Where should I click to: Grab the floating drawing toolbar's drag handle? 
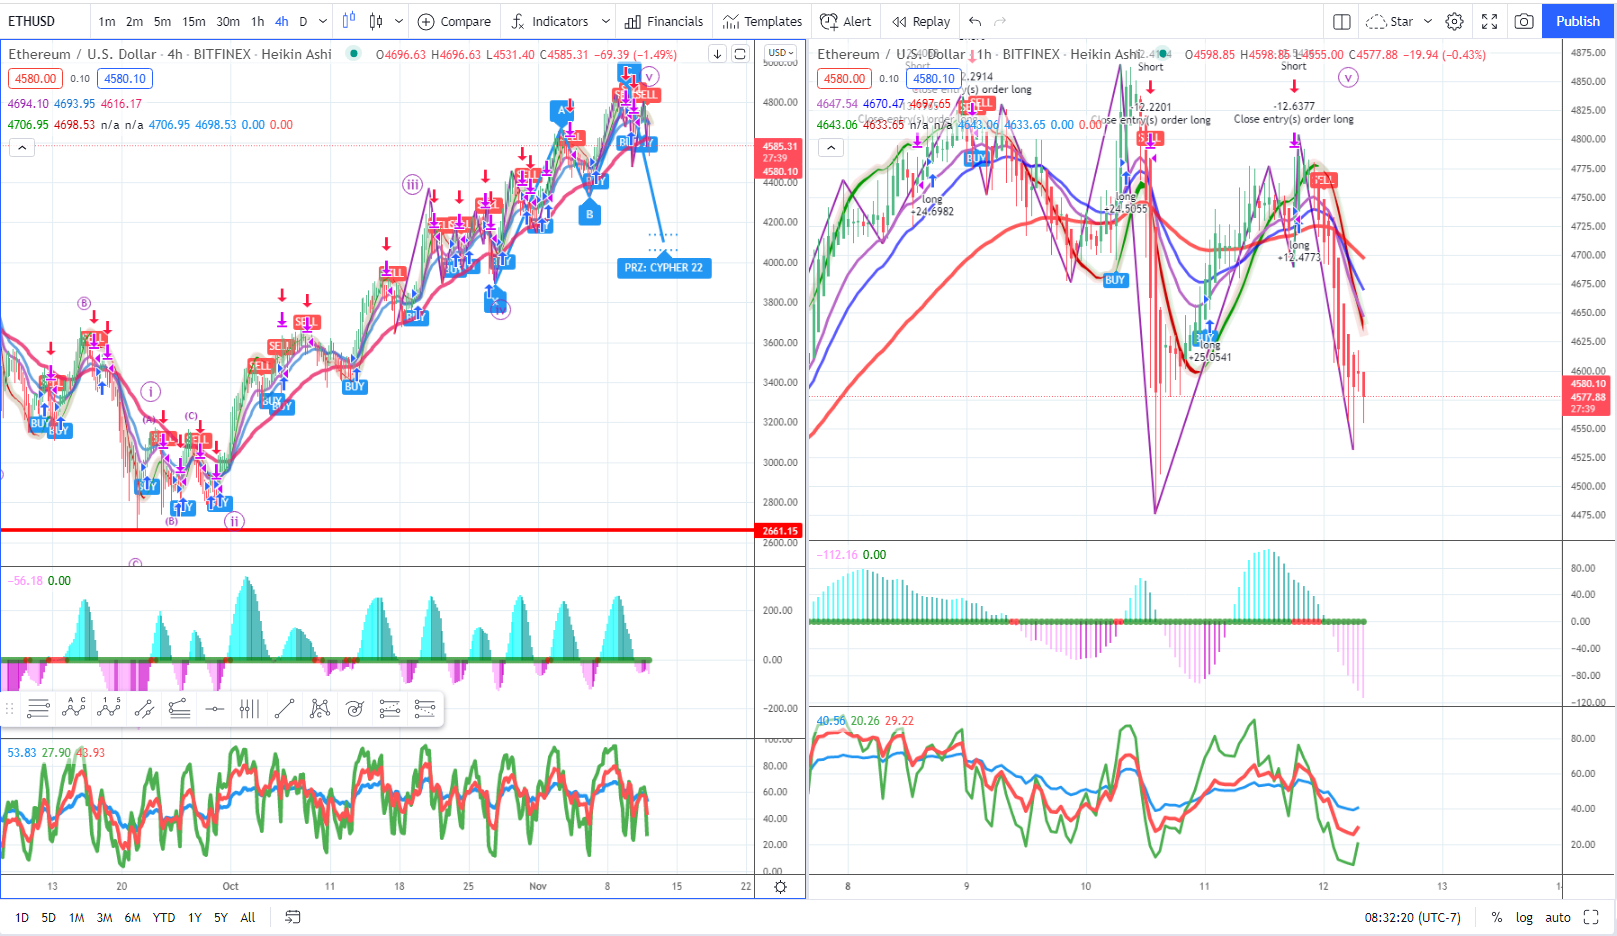tap(11, 709)
